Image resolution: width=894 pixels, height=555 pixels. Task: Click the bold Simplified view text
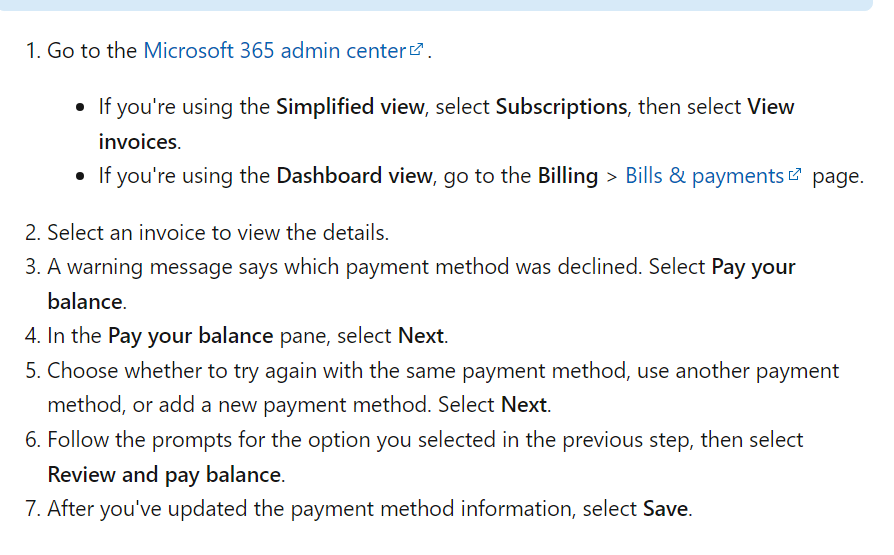tap(351, 107)
